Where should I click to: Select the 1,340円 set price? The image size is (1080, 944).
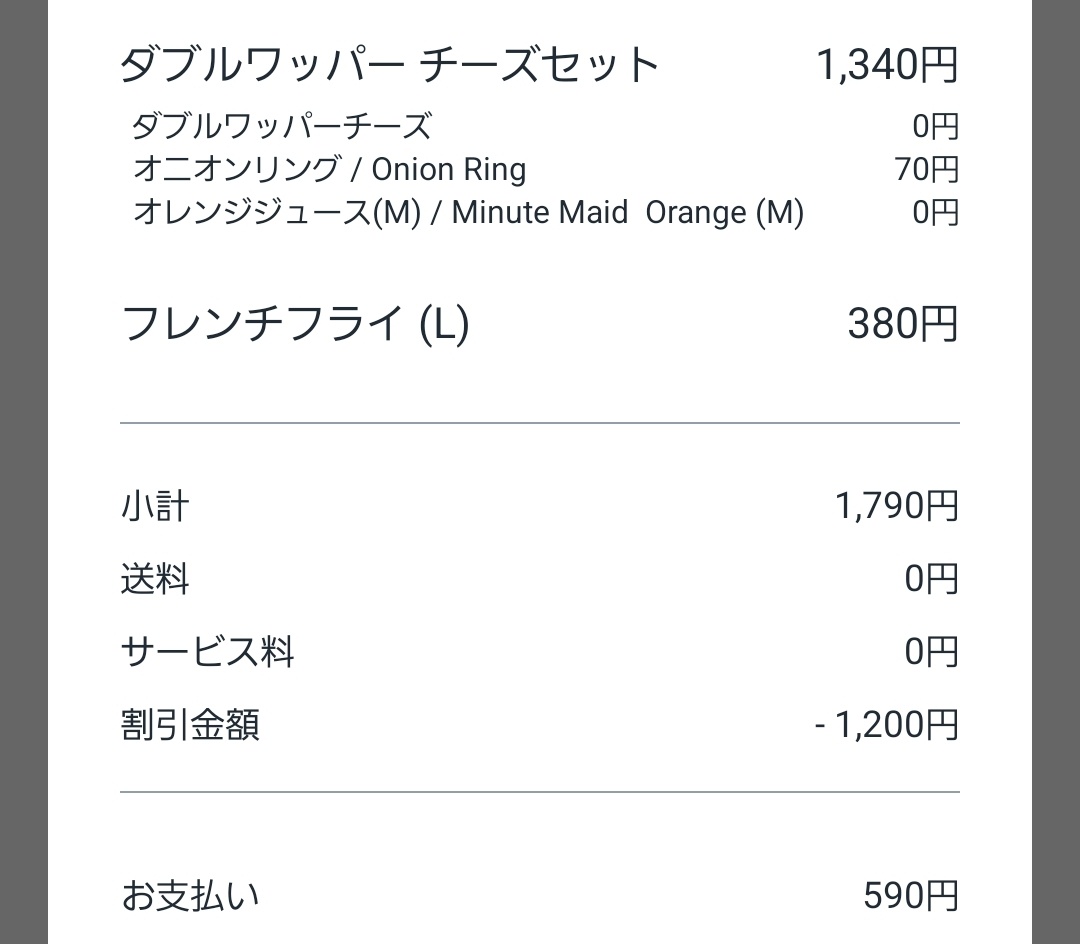point(887,66)
